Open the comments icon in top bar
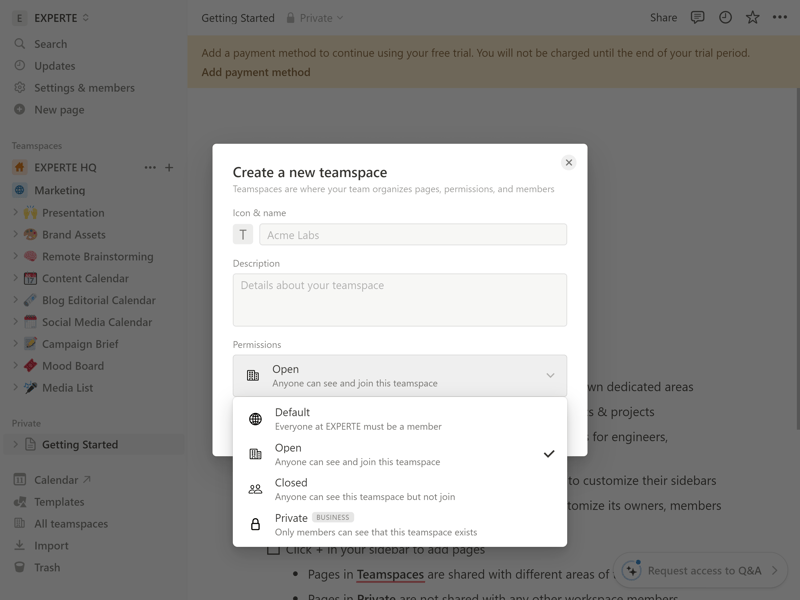Screen dimensions: 800x600 coord(697,17)
